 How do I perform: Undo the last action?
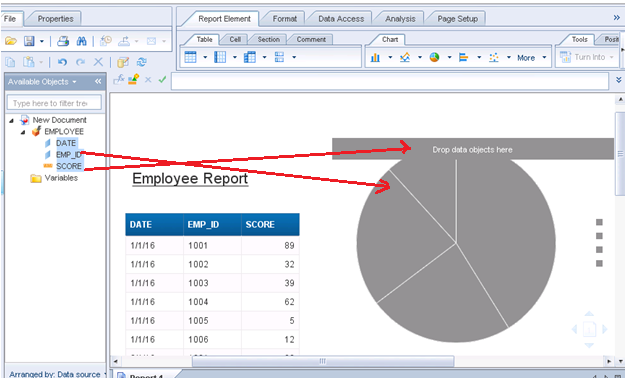click(x=62, y=62)
